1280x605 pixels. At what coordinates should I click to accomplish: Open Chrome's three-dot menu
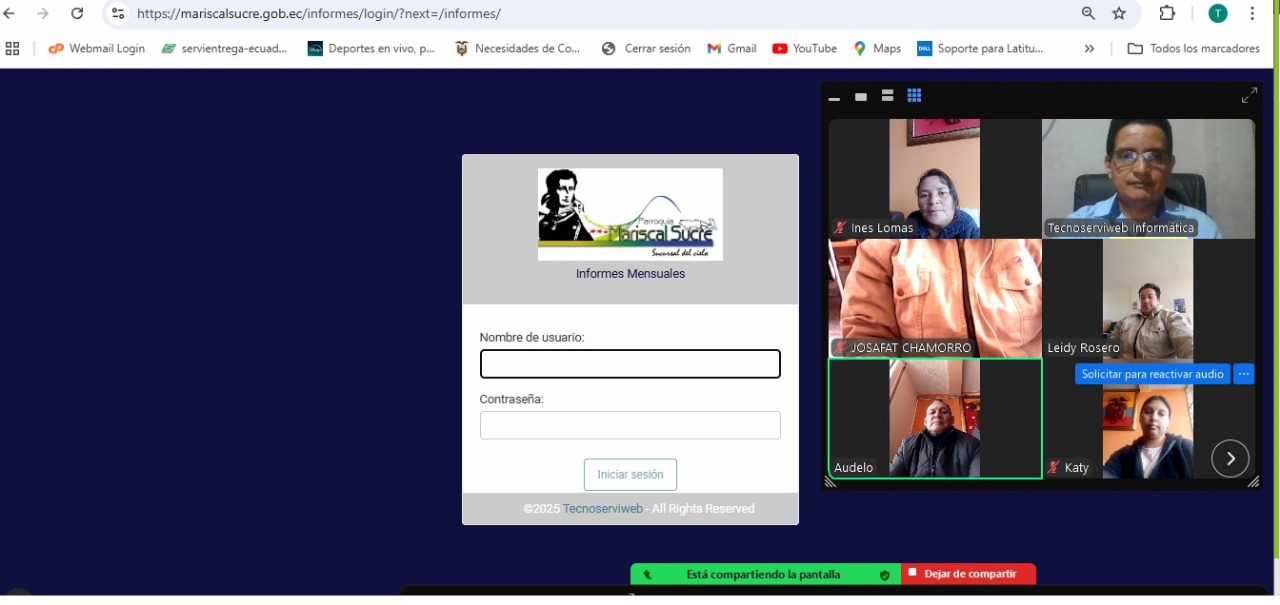(1252, 14)
